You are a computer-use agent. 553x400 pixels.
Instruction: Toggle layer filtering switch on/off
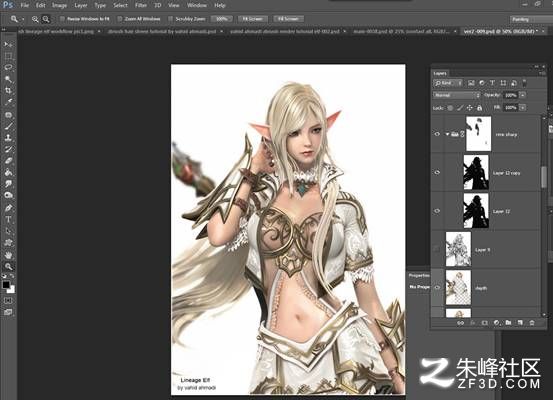coord(524,83)
